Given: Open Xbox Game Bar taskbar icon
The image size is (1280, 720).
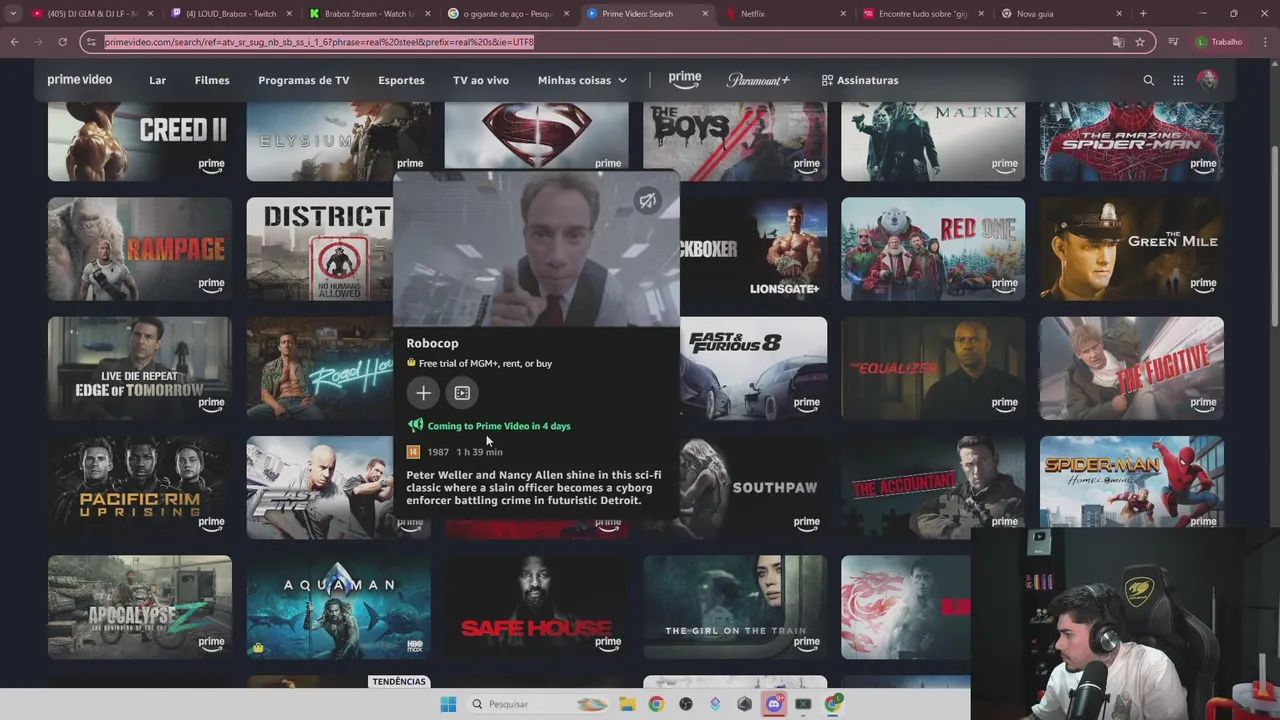Looking at the screenshot, I should coord(803,704).
